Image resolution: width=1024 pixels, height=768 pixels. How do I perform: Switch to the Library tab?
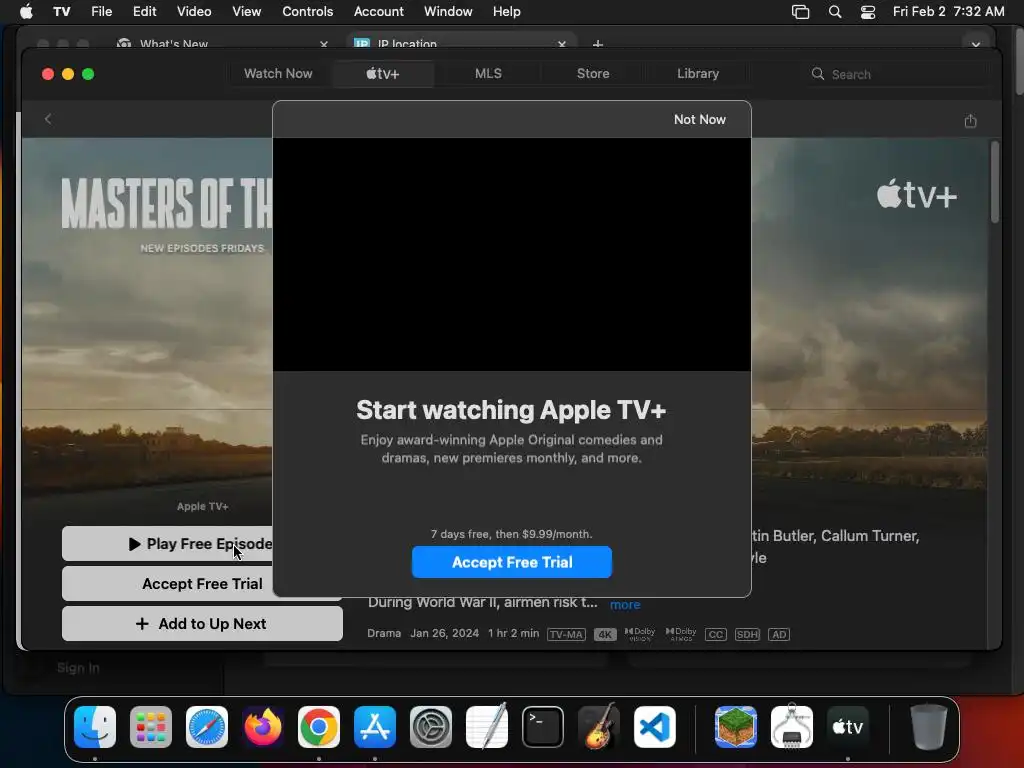(697, 74)
